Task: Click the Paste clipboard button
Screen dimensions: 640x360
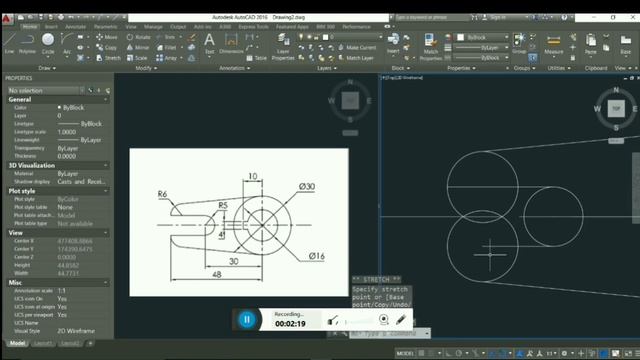Action: (591, 43)
